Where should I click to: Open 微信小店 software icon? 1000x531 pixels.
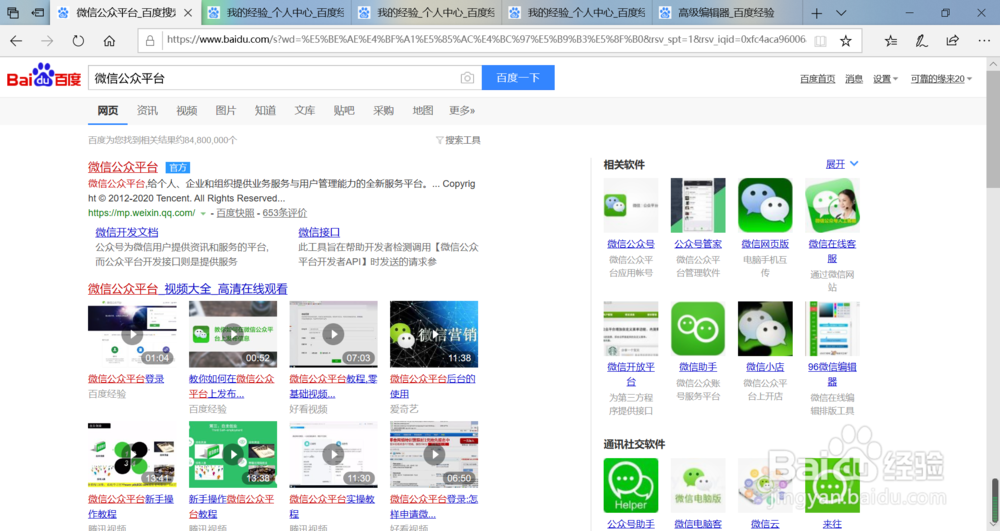pyautogui.click(x=765, y=328)
